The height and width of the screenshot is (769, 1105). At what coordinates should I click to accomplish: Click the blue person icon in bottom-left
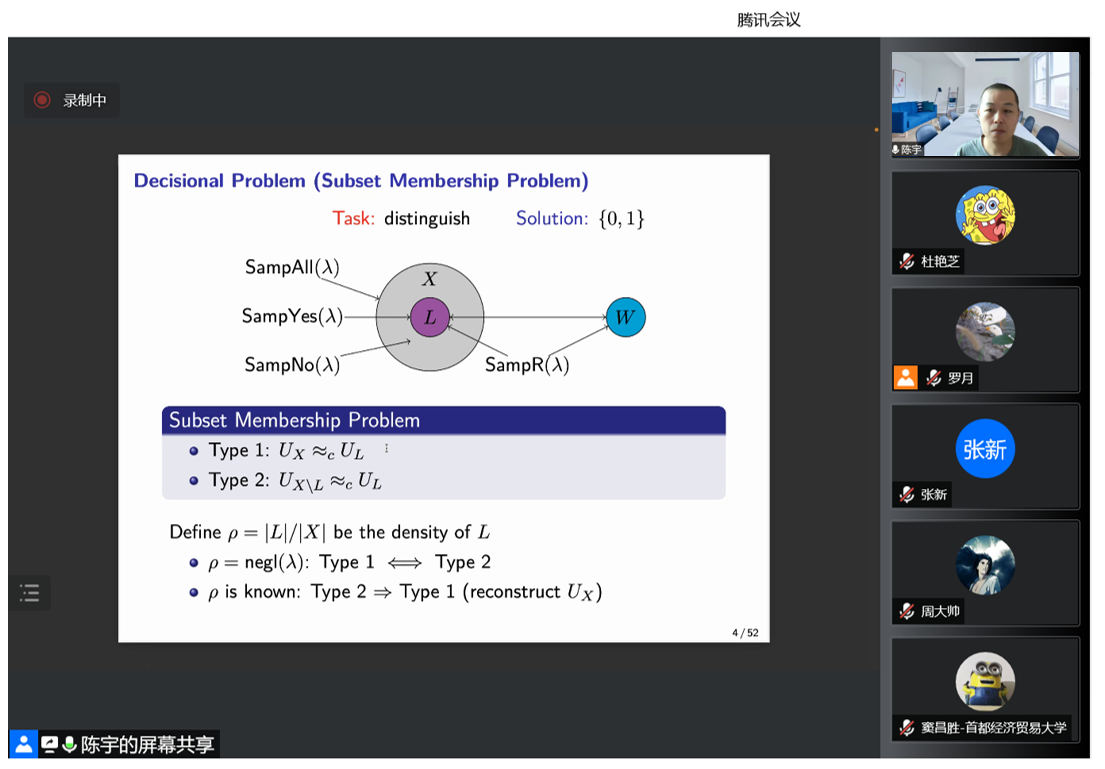click(23, 744)
